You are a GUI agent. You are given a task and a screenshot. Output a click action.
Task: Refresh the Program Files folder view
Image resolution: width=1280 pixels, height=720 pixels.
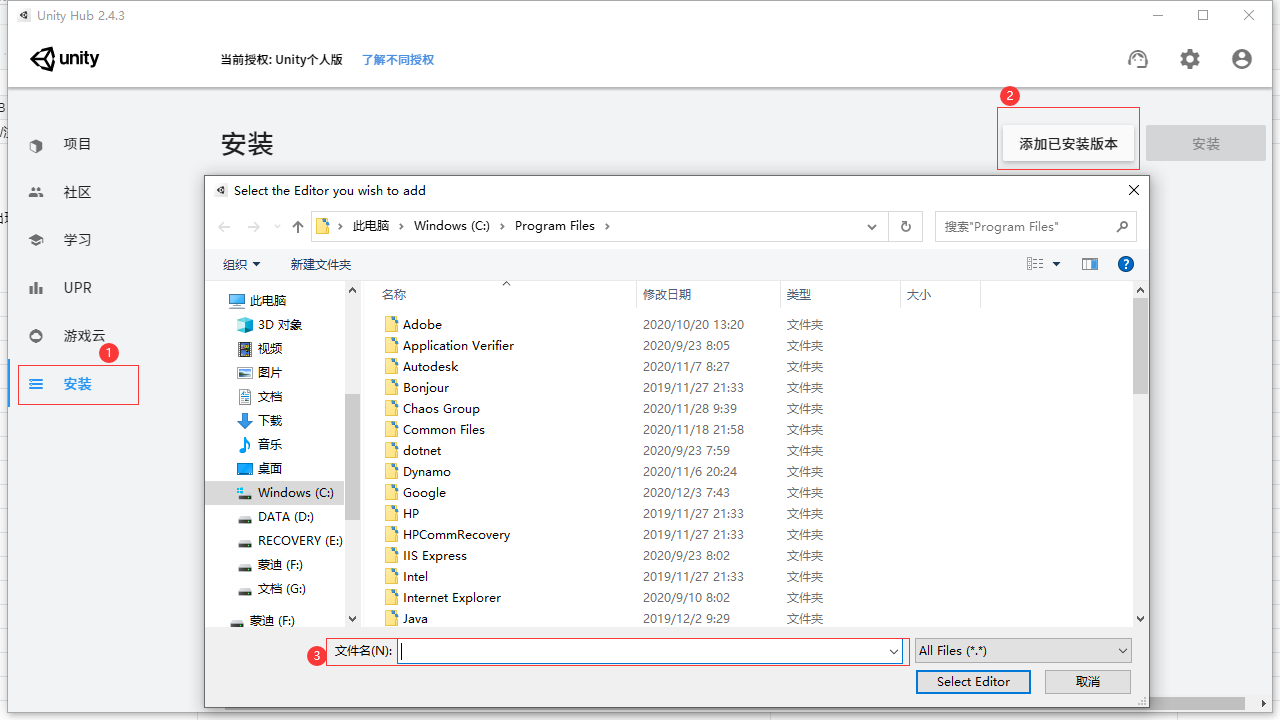(905, 227)
